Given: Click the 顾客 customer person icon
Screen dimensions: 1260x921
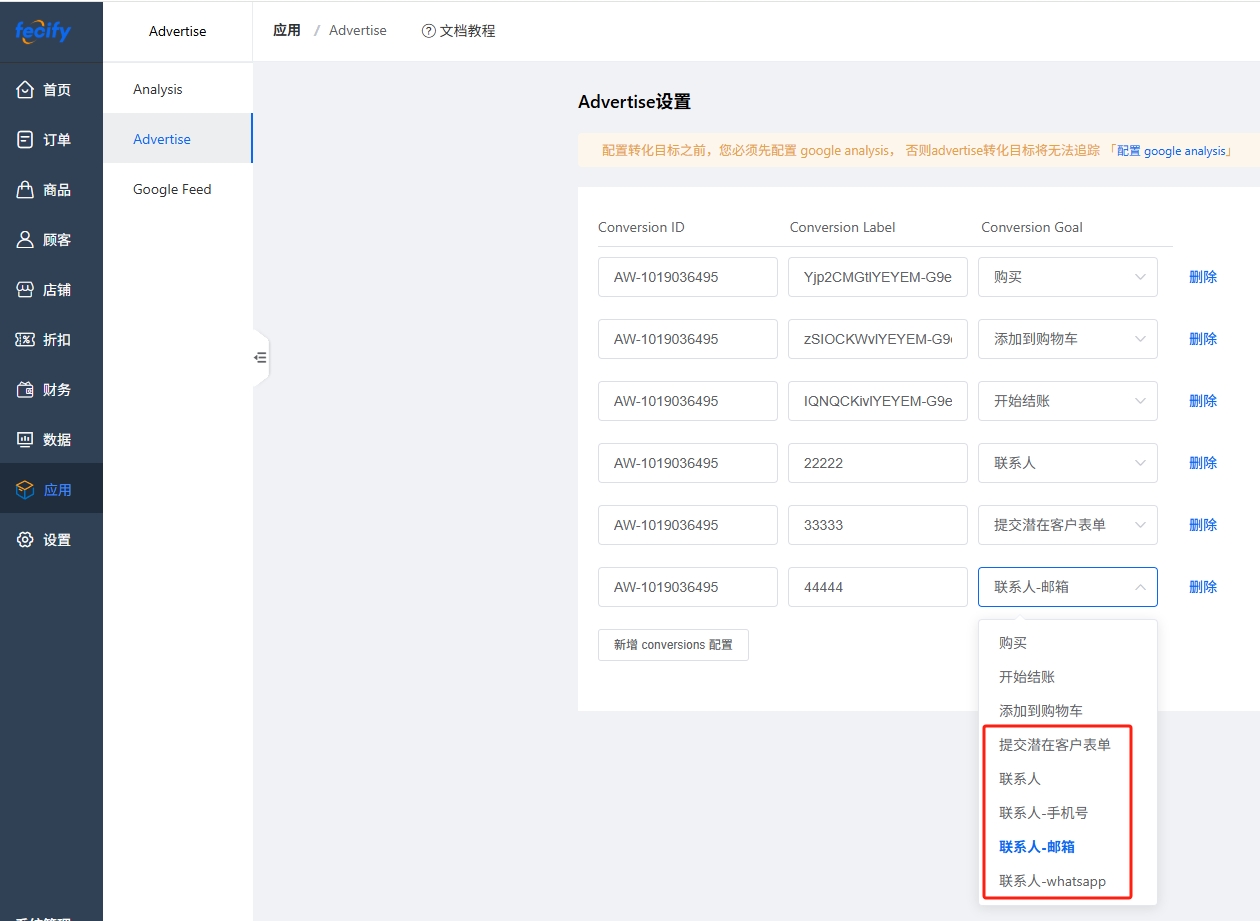Looking at the screenshot, I should point(26,240).
